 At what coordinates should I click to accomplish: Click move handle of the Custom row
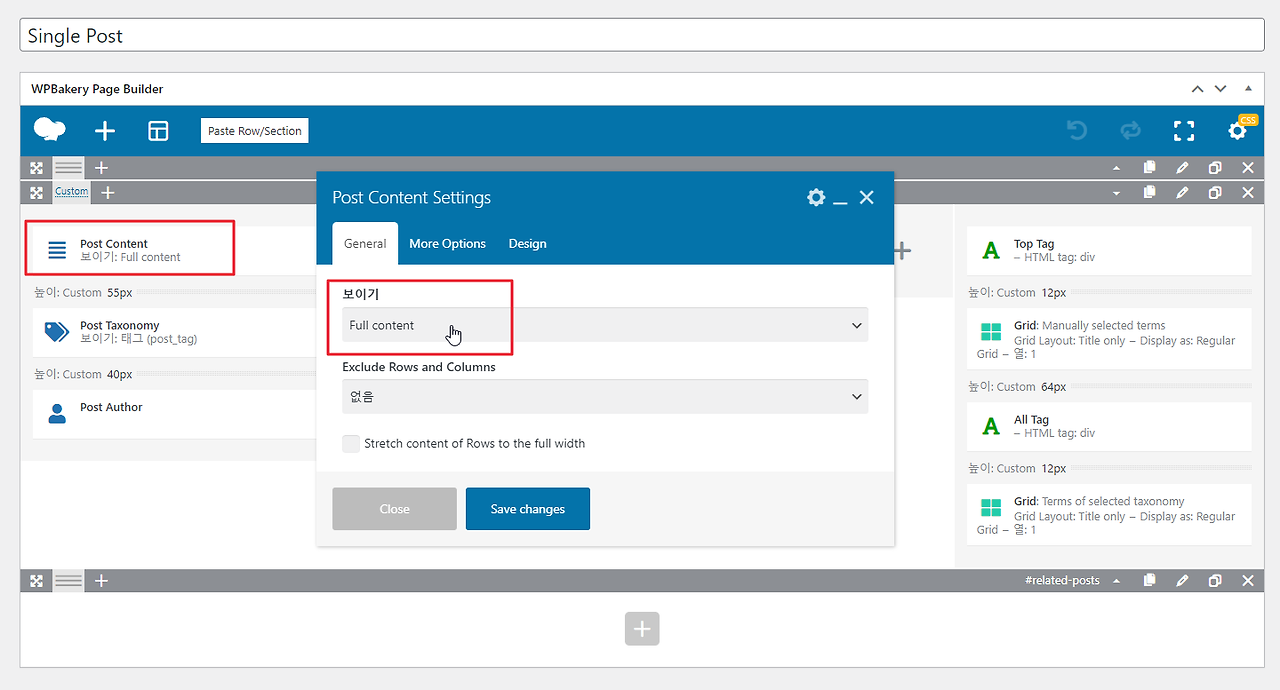(36, 192)
